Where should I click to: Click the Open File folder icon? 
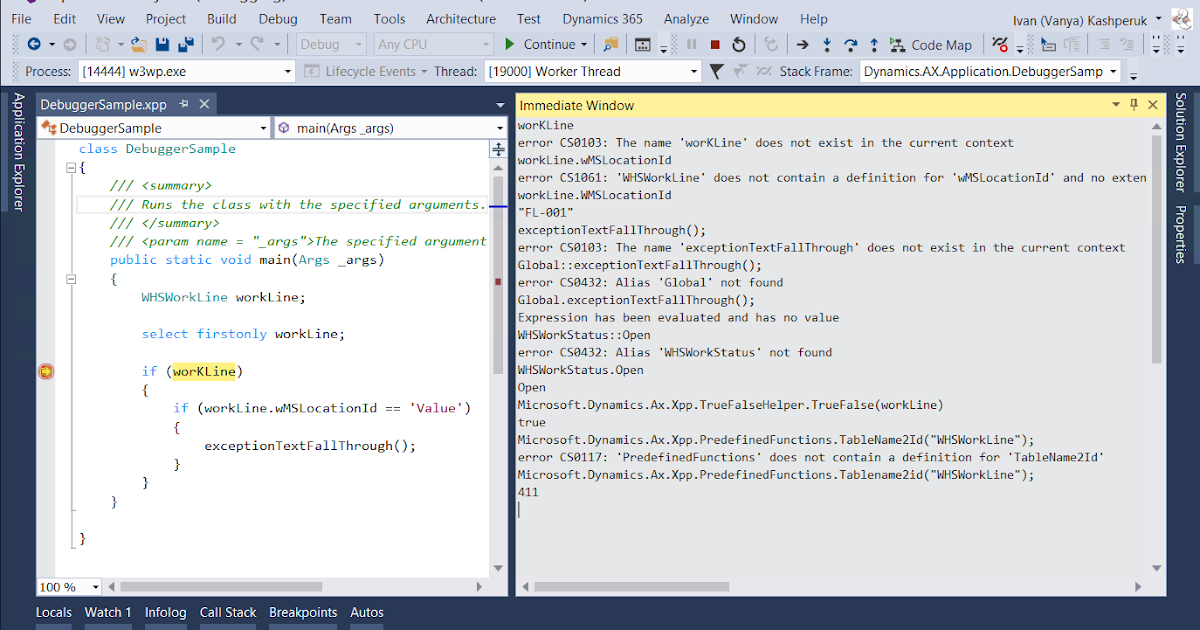point(138,44)
